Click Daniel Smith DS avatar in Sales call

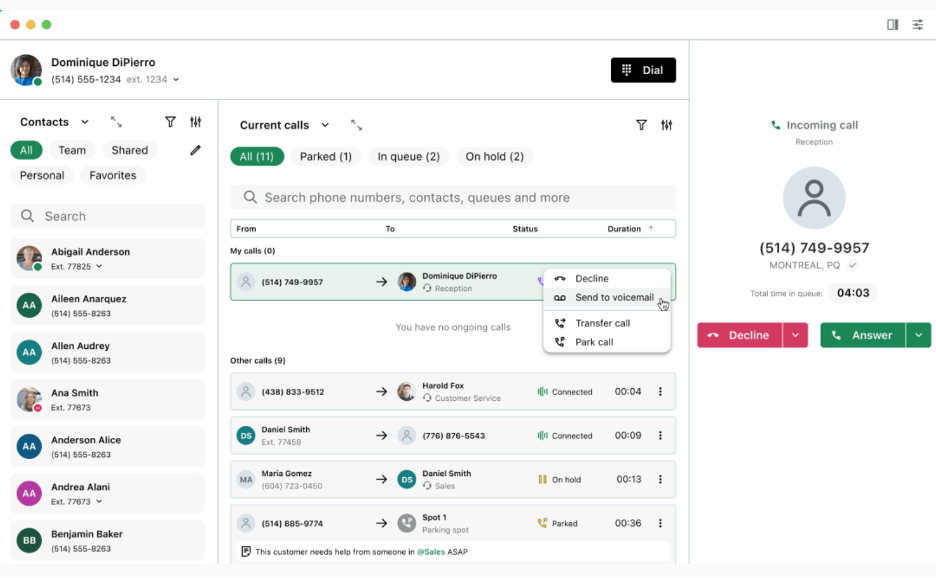[407, 479]
